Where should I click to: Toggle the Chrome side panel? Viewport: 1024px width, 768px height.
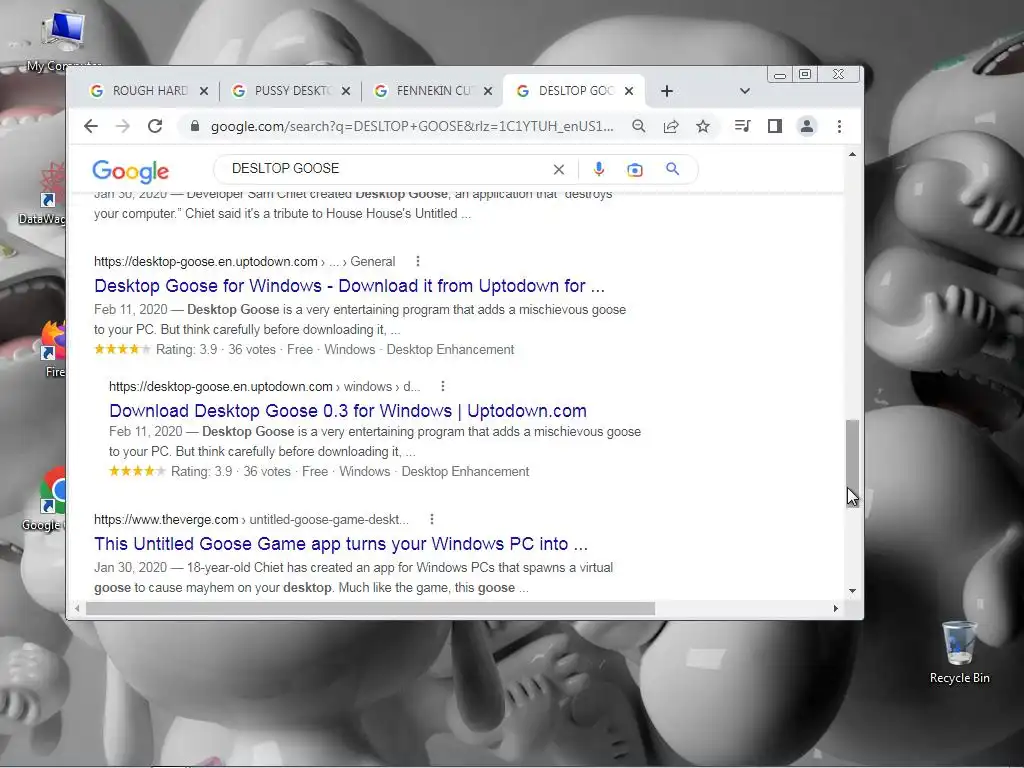click(x=775, y=126)
